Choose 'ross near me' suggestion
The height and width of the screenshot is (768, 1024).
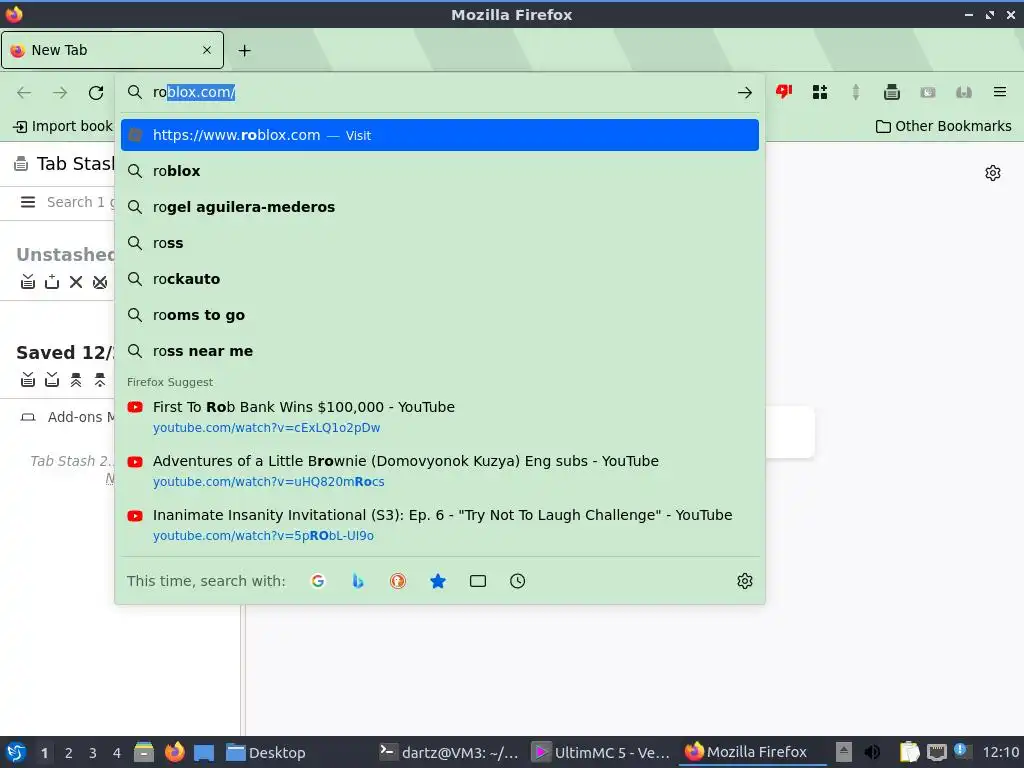[x=440, y=351]
